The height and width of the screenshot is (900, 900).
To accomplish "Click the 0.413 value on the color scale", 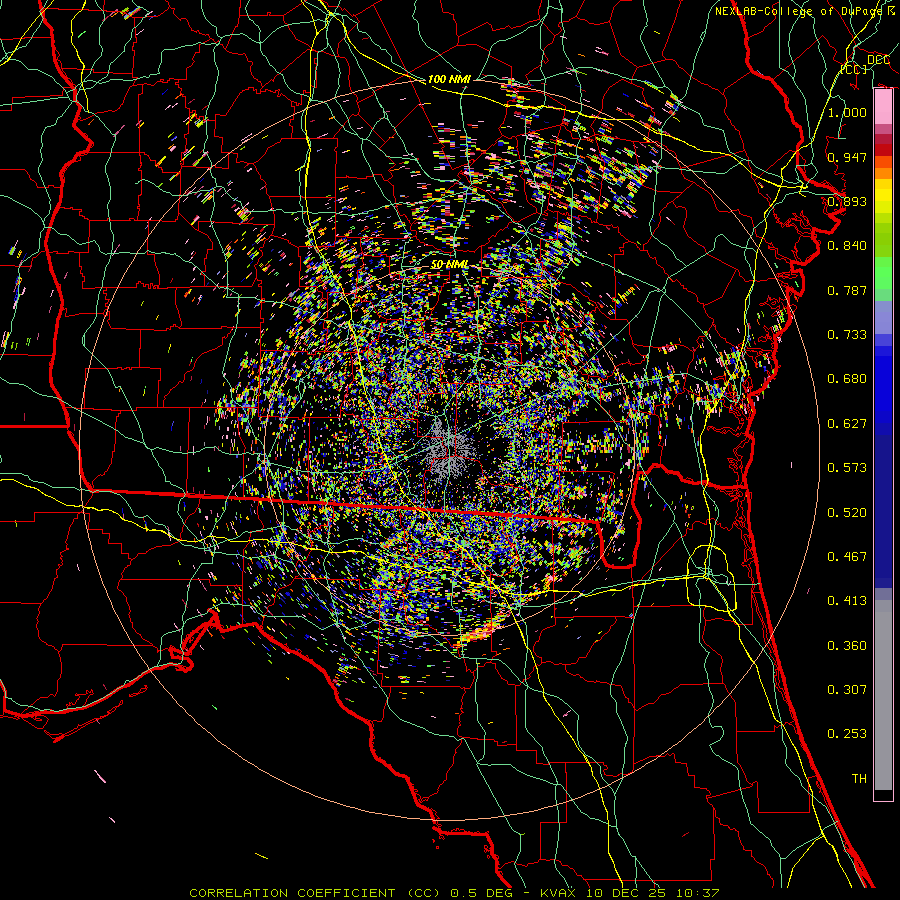I will 847,601.
